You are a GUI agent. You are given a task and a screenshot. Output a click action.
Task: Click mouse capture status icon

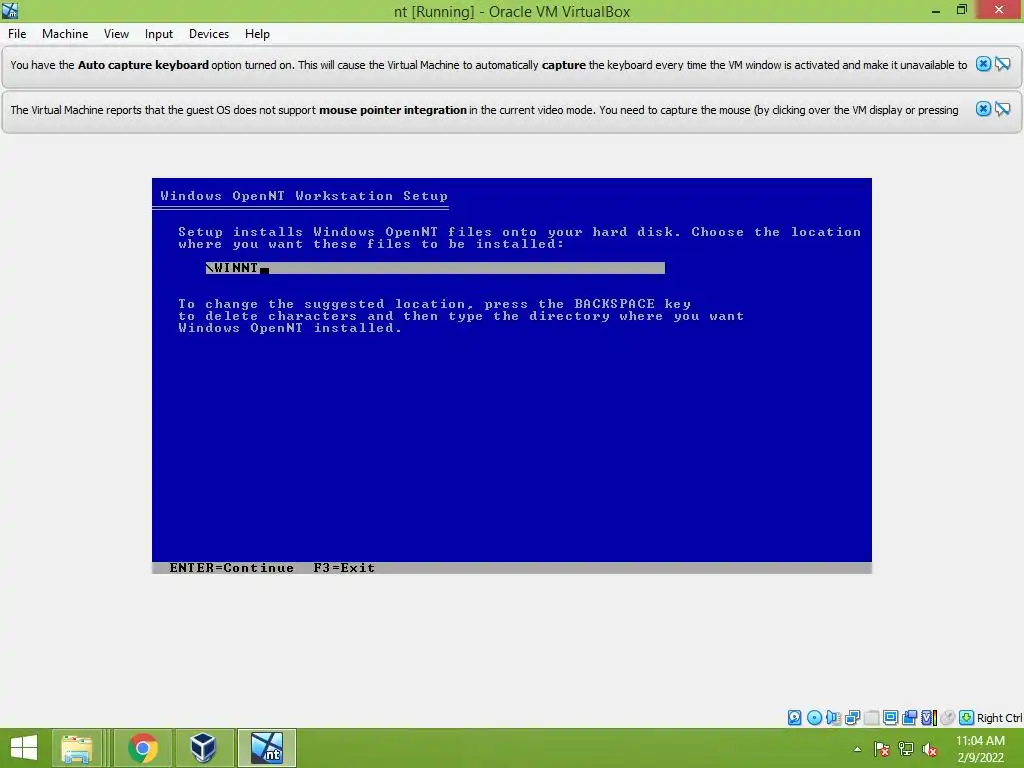(x=948, y=718)
